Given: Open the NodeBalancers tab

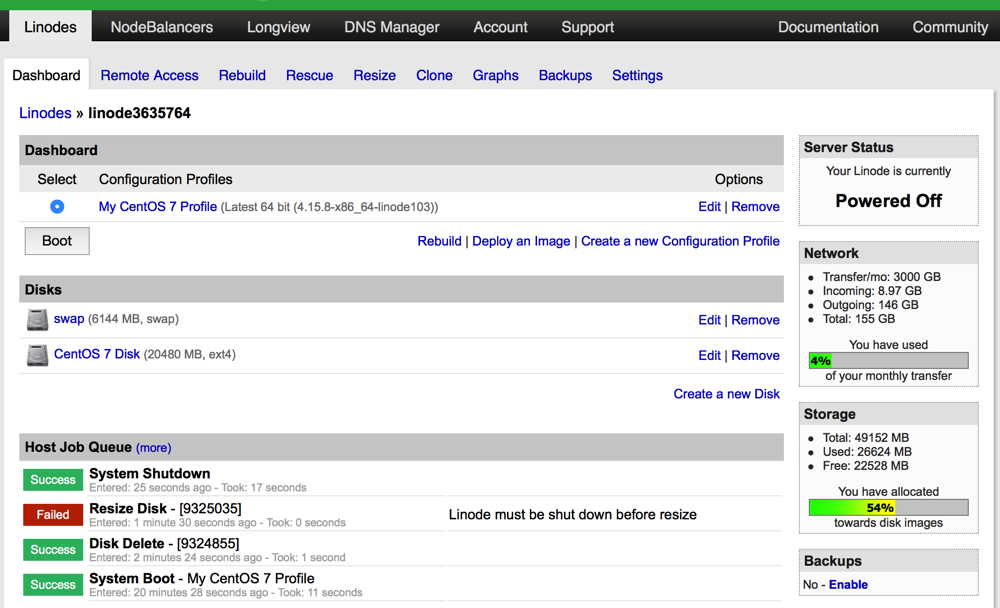Looking at the screenshot, I should 162,27.
